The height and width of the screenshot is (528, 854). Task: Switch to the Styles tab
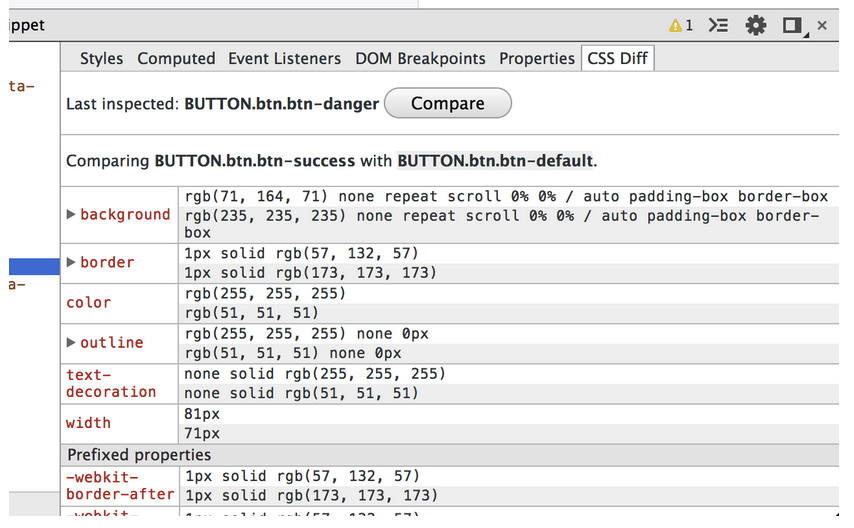[101, 58]
